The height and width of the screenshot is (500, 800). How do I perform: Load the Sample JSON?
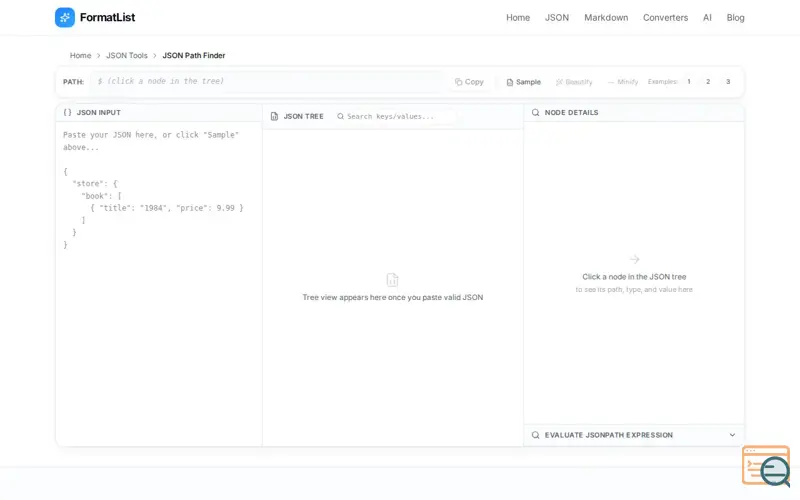click(523, 82)
